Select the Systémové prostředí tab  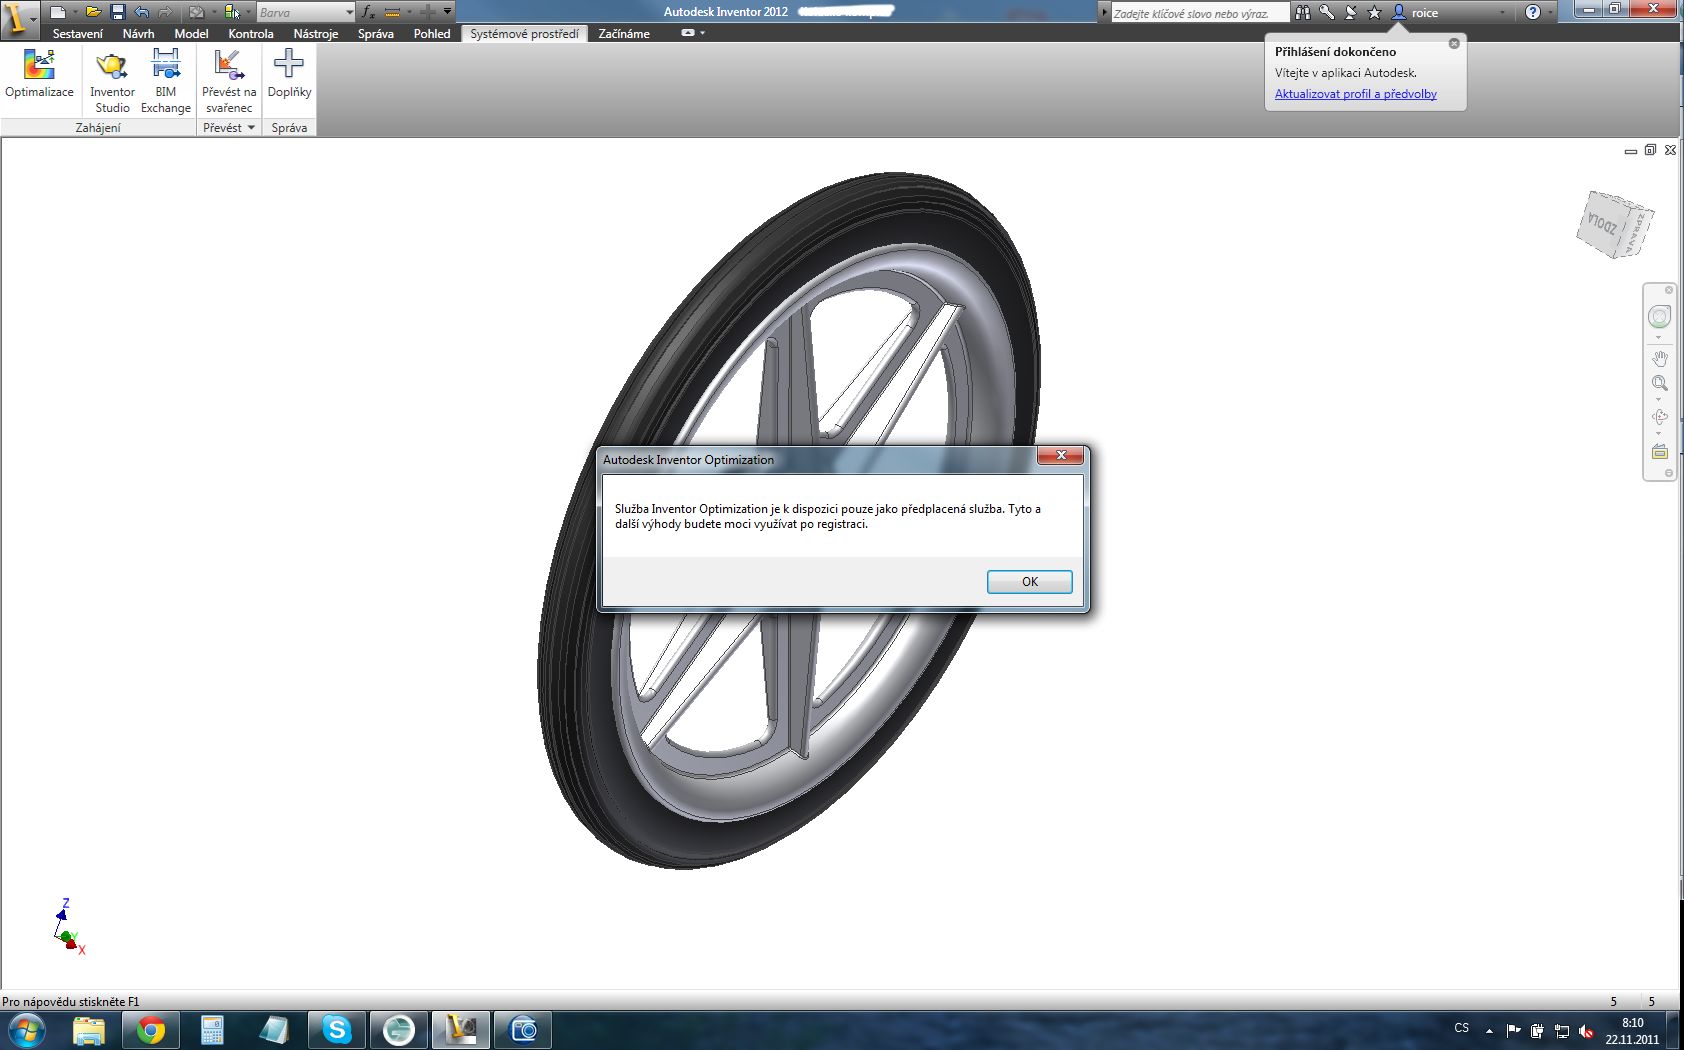tap(524, 33)
